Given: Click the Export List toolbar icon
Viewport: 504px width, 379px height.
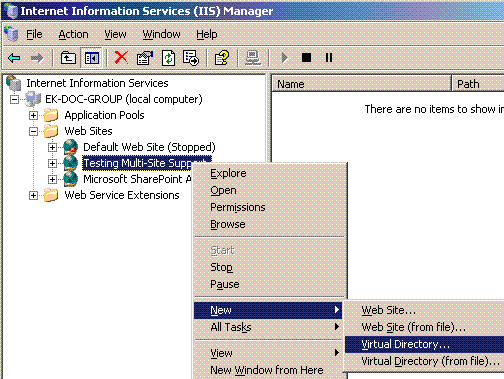Looking at the screenshot, I should point(191,58).
